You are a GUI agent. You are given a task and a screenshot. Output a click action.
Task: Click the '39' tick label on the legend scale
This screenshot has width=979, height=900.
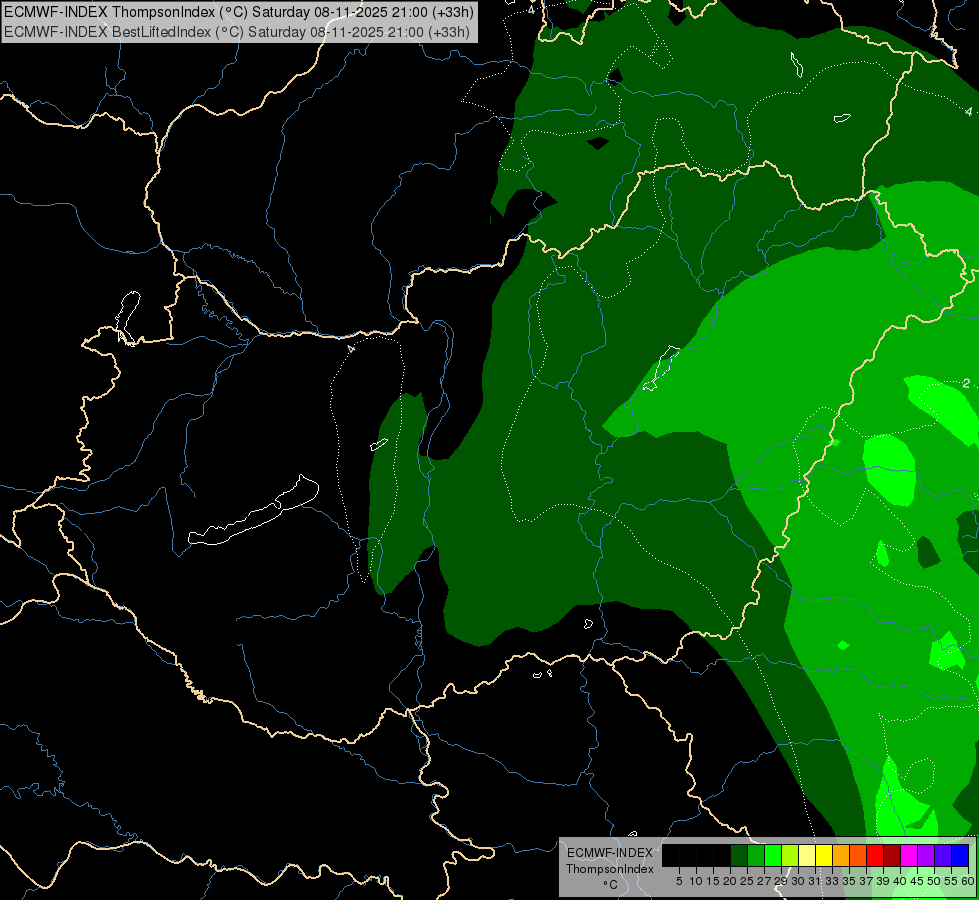tap(883, 881)
